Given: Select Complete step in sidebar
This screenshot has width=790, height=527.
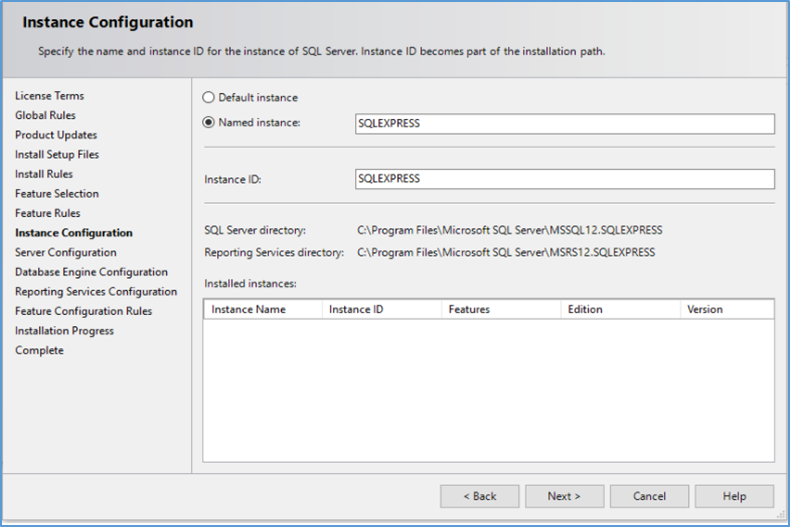Looking at the screenshot, I should [39, 351].
